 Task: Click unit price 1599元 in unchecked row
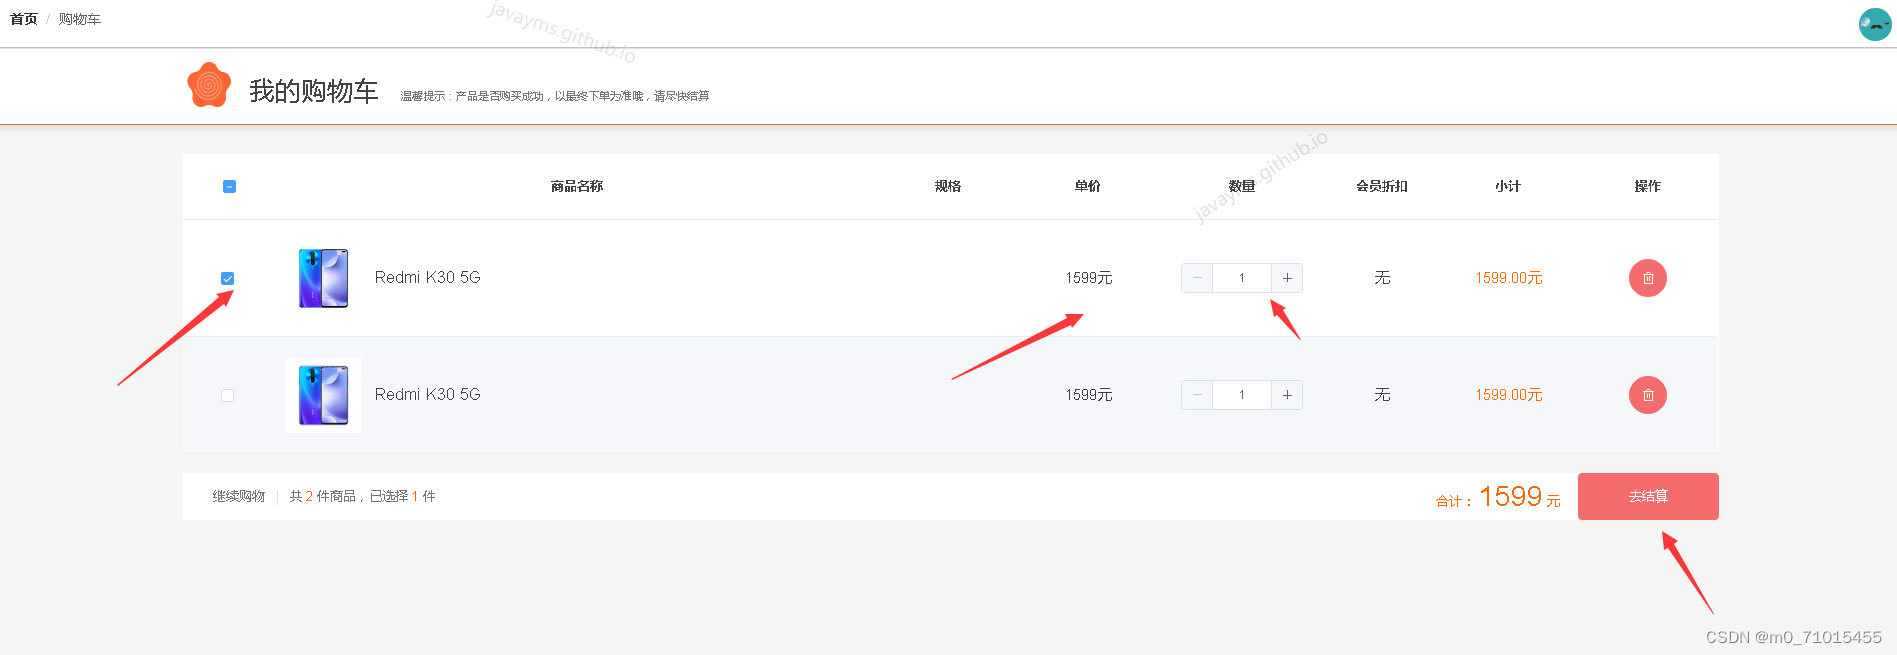coord(1088,395)
